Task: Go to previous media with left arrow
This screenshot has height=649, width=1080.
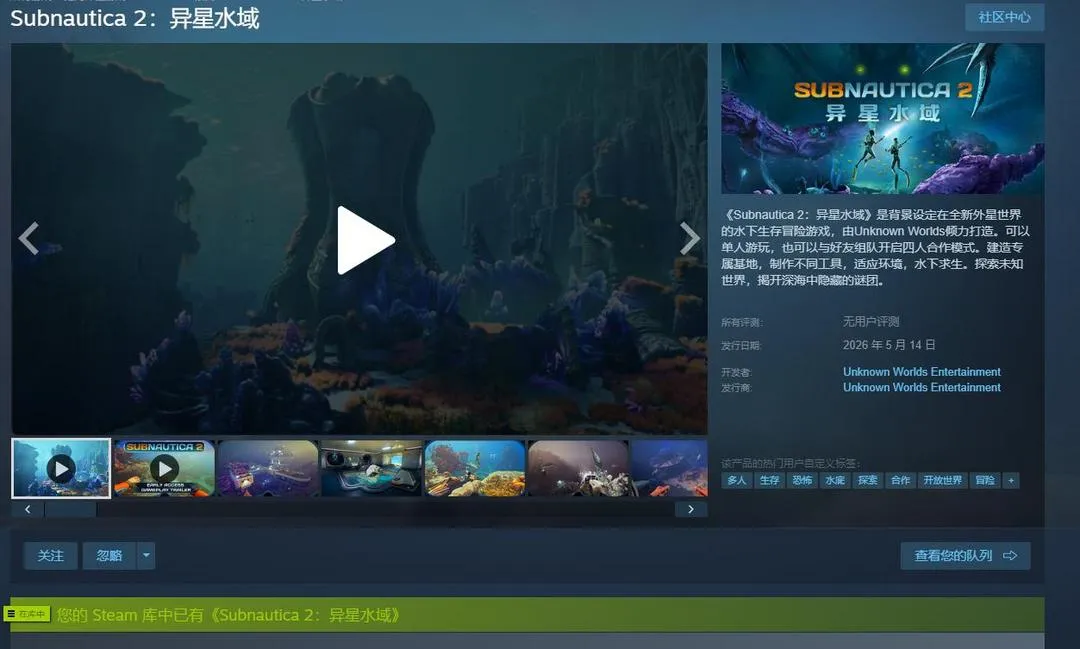Action: click(29, 239)
